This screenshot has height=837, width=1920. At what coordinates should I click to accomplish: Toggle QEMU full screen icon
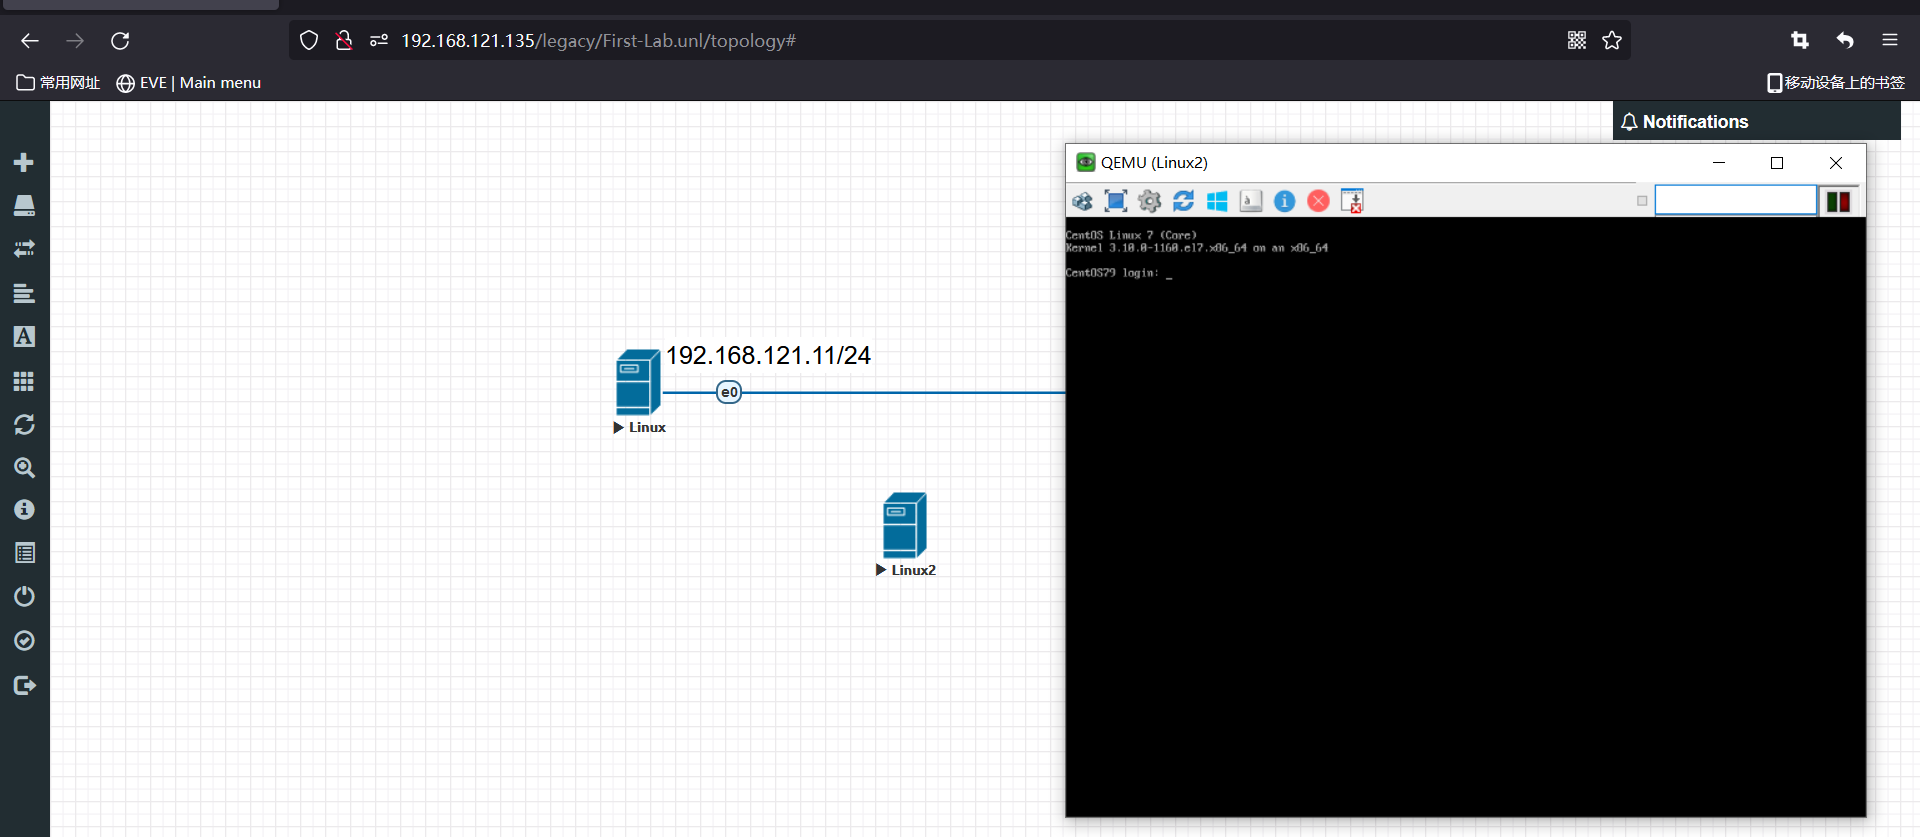point(1116,201)
